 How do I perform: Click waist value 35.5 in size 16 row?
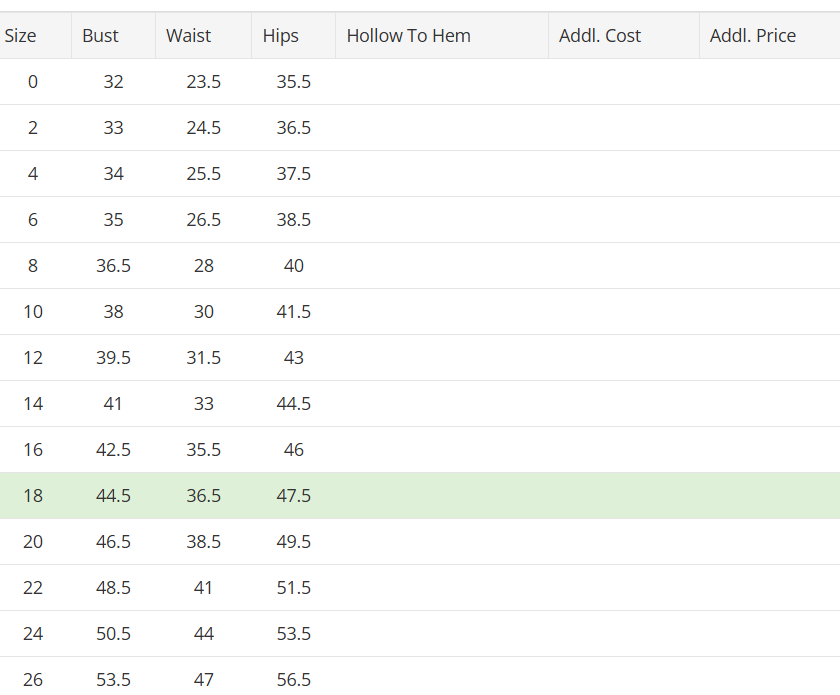(203, 450)
